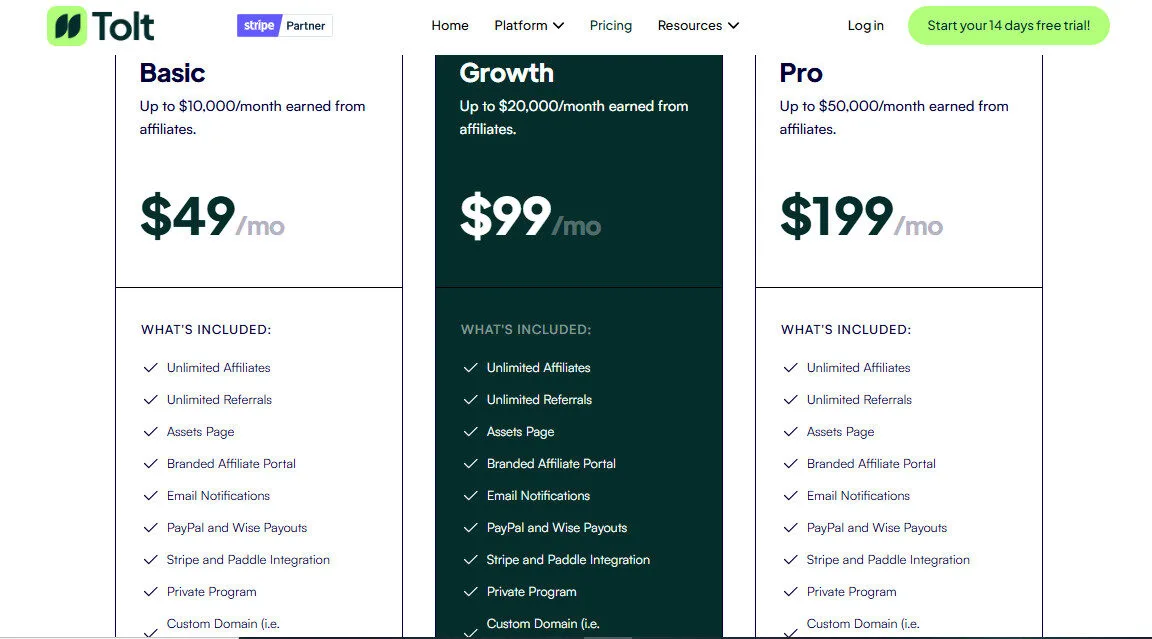The height and width of the screenshot is (639, 1152).
Task: Click the checkmark beside Unlimited Affiliates in Basic
Action: 150,367
